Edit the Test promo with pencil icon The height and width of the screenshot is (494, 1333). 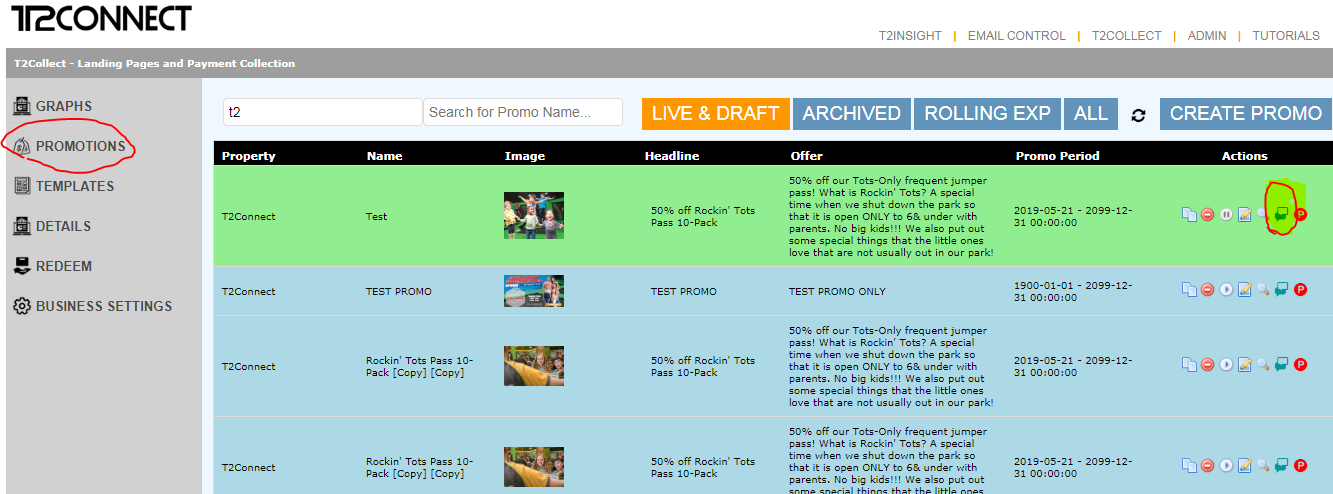coord(1245,215)
